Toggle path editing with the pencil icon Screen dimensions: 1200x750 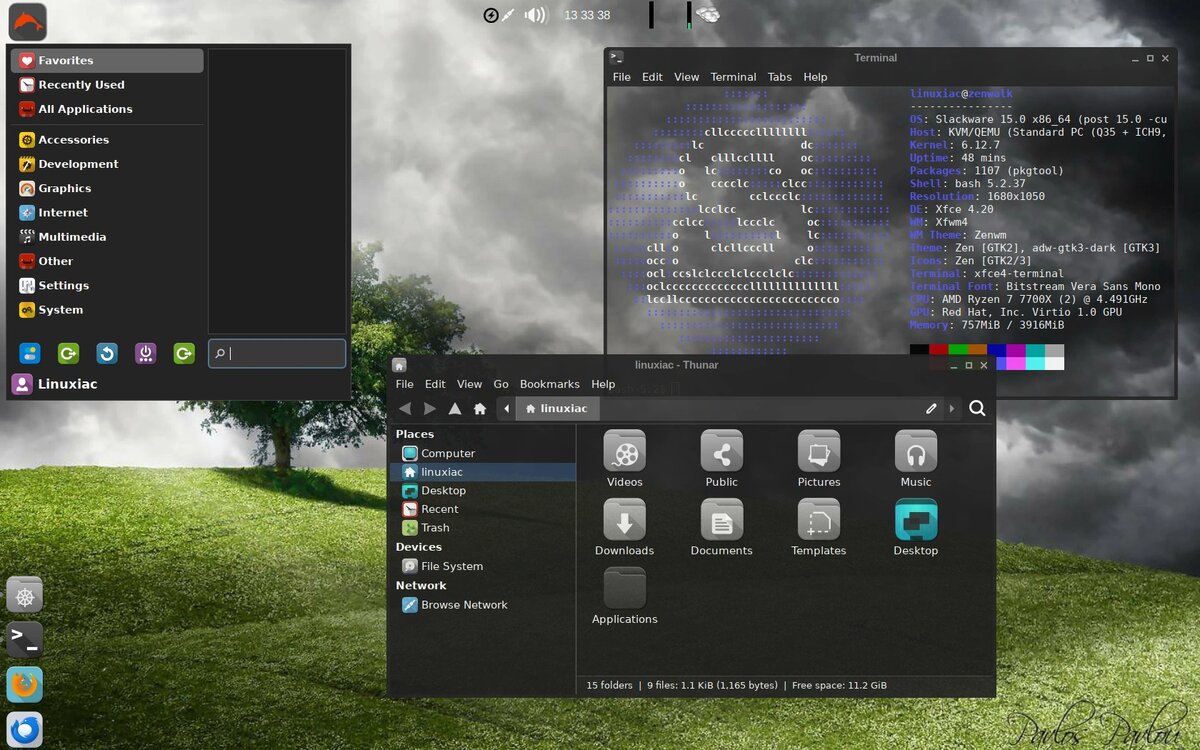point(931,408)
